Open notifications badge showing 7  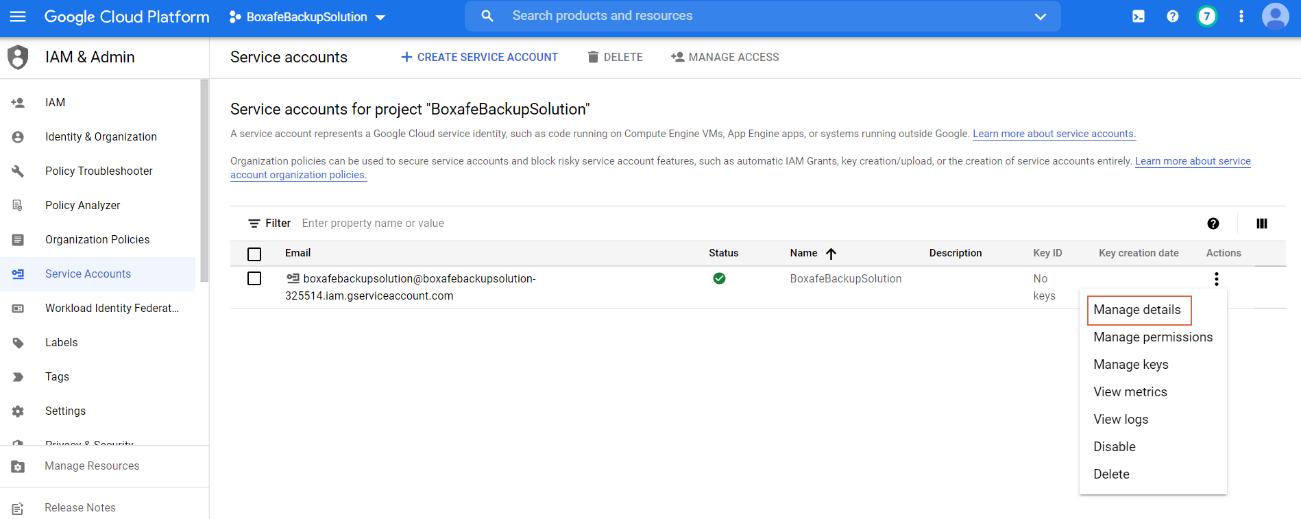1207,17
